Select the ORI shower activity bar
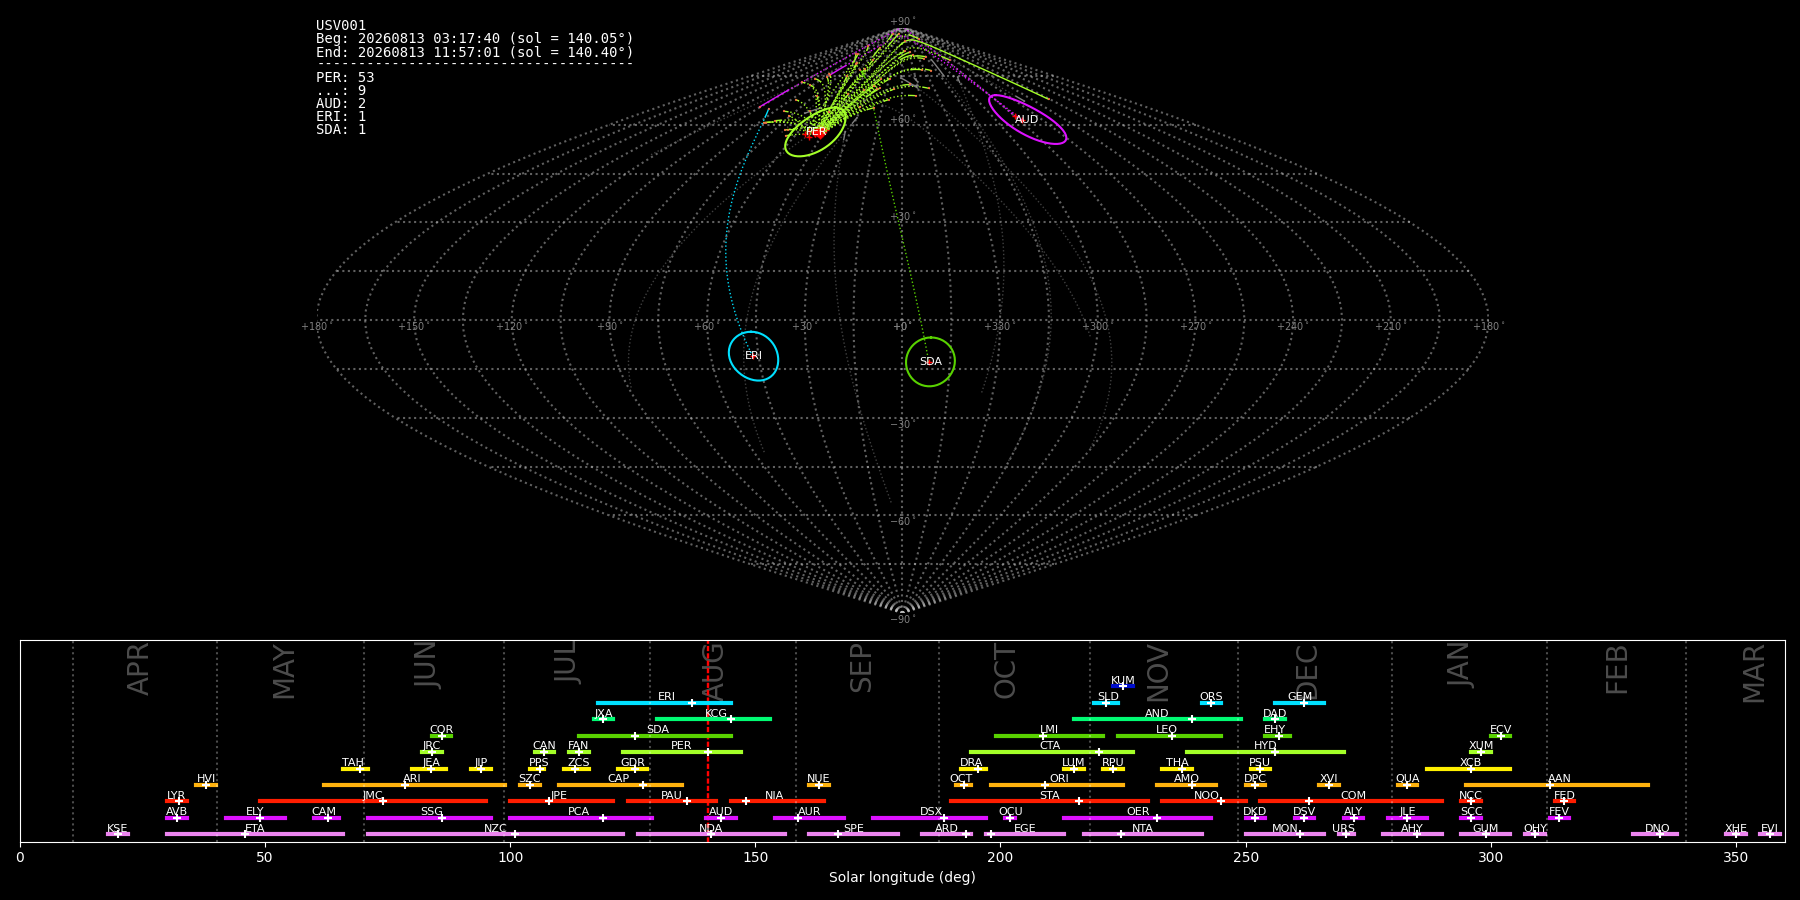The width and height of the screenshot is (1800, 900). pos(1057,785)
